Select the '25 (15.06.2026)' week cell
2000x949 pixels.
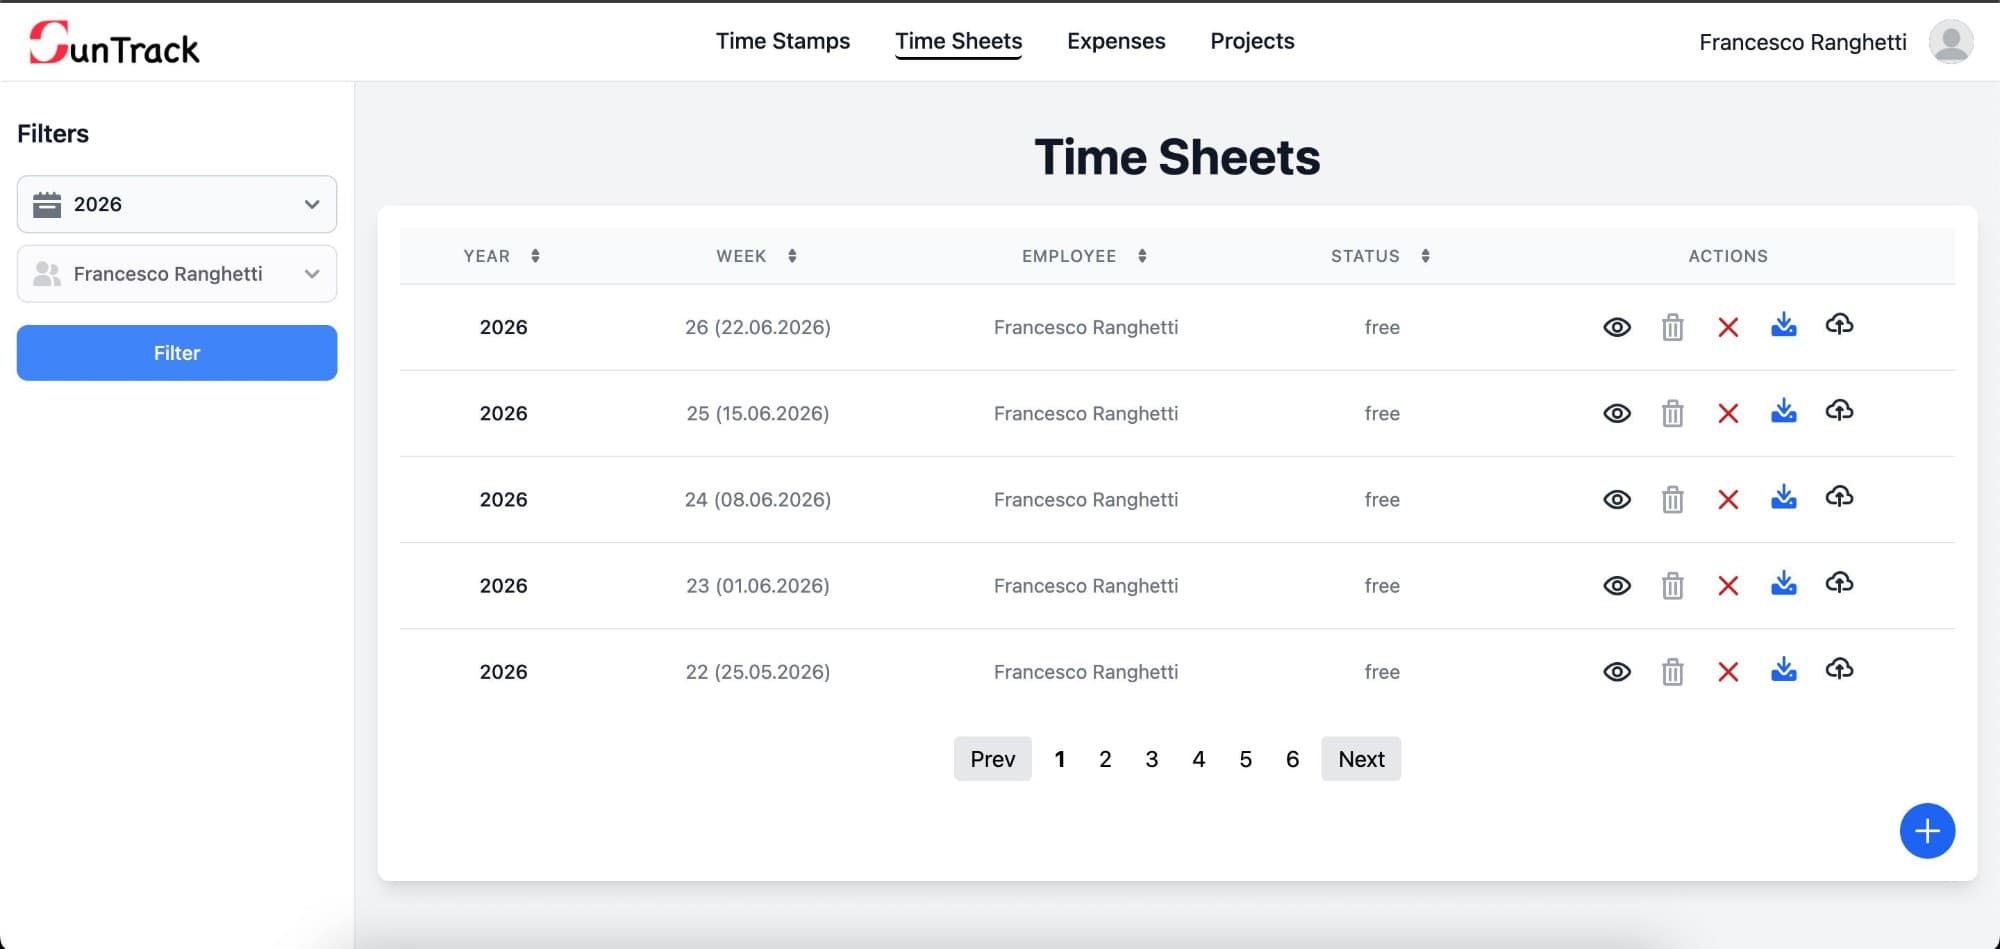pos(758,413)
